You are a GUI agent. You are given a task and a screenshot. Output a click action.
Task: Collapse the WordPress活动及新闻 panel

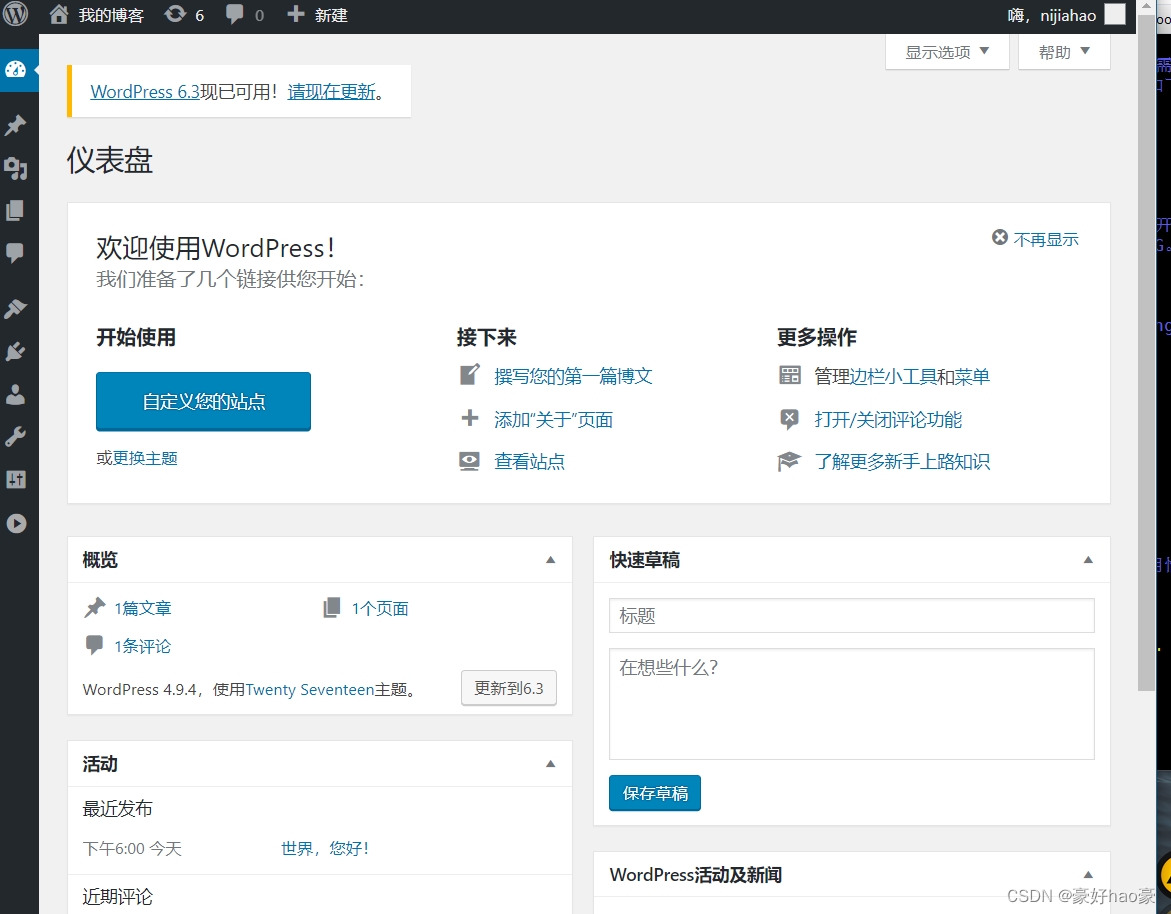[1088, 874]
